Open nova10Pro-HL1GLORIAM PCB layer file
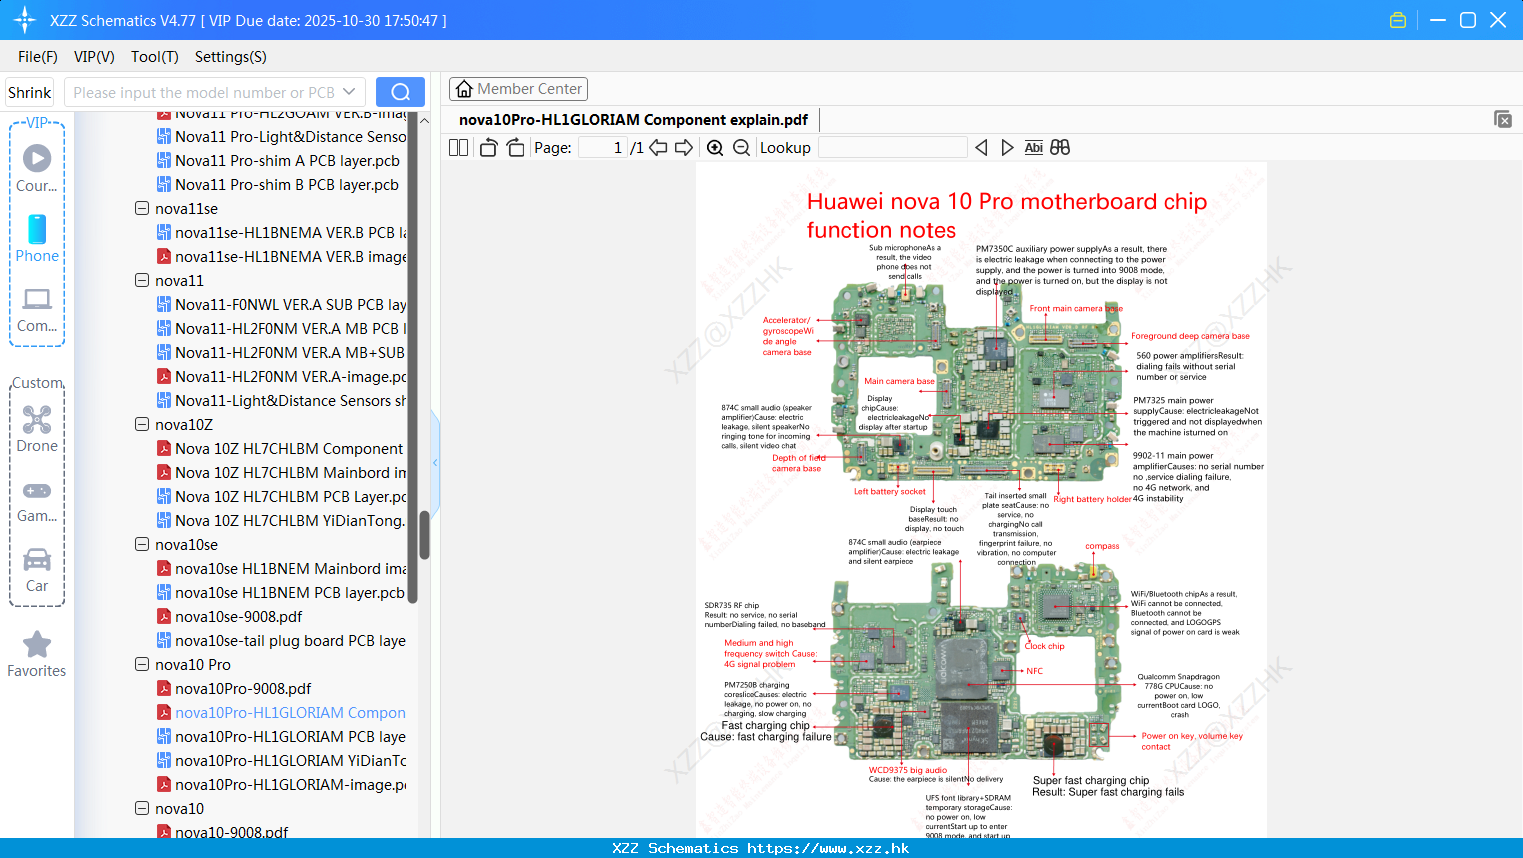 [x=281, y=737]
